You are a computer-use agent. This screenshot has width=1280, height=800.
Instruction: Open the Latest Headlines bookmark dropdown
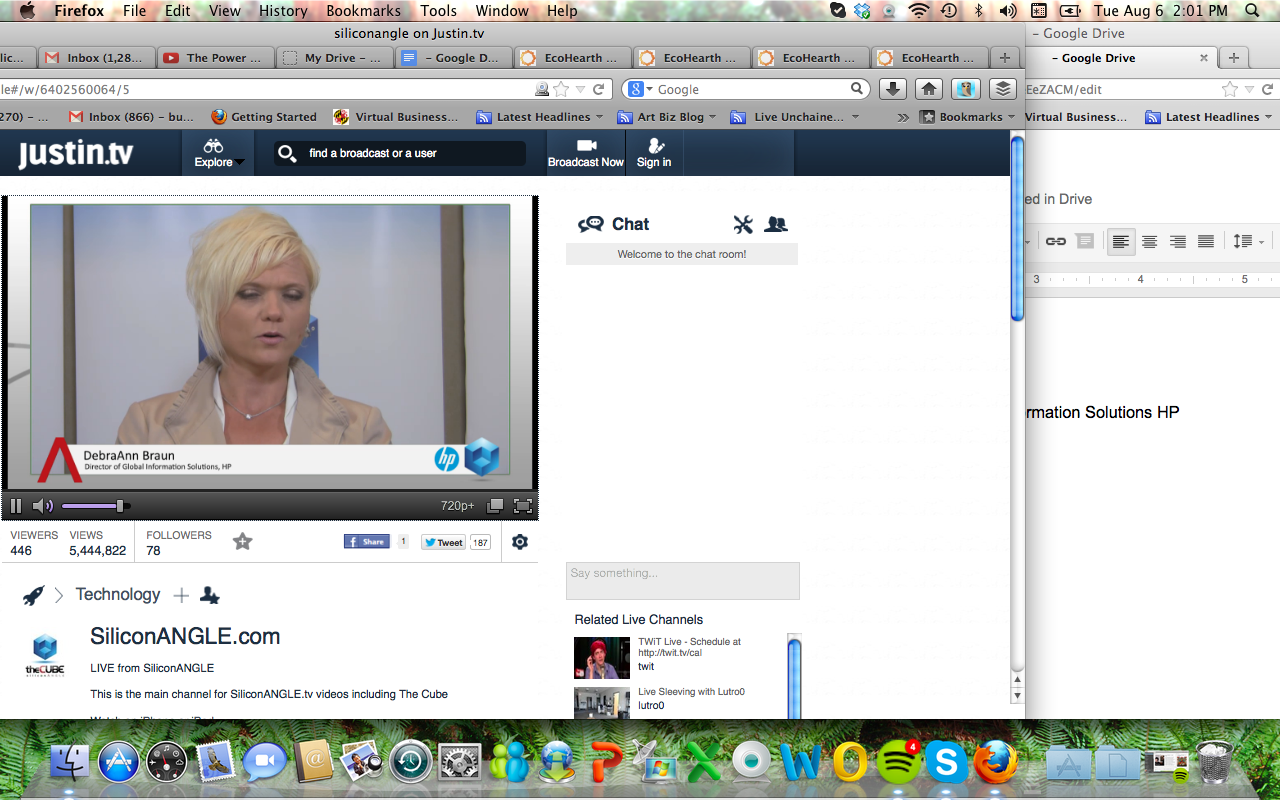point(541,117)
